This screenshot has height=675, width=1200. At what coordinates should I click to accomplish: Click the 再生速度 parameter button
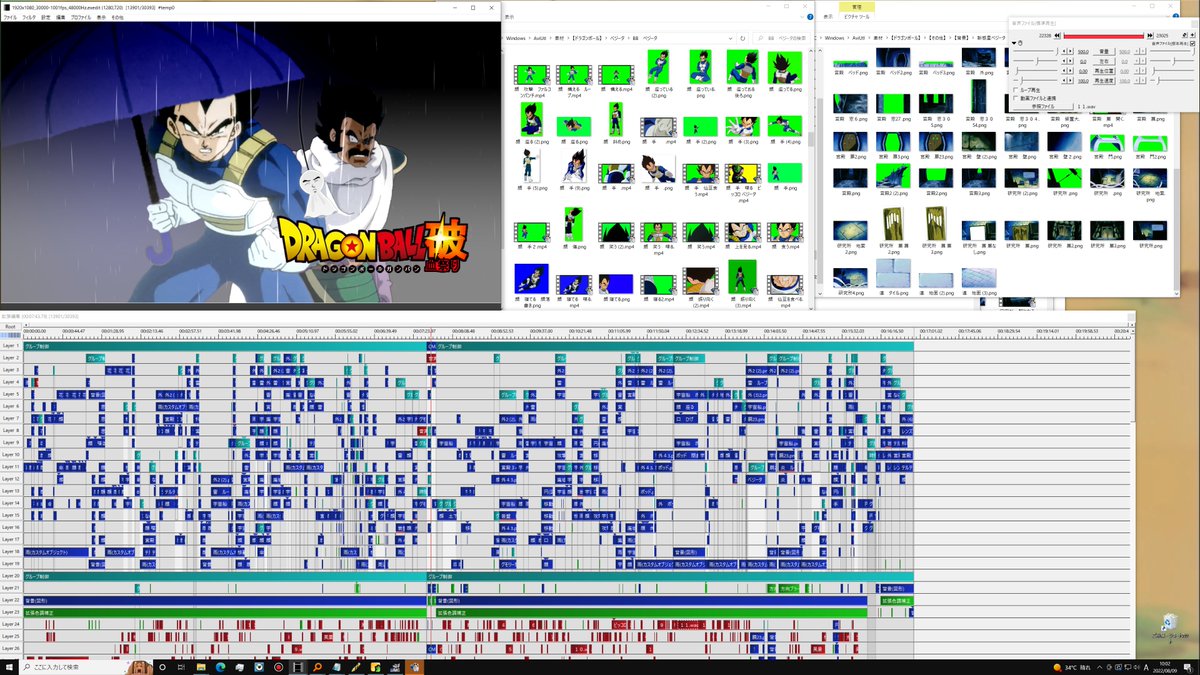tap(1104, 81)
